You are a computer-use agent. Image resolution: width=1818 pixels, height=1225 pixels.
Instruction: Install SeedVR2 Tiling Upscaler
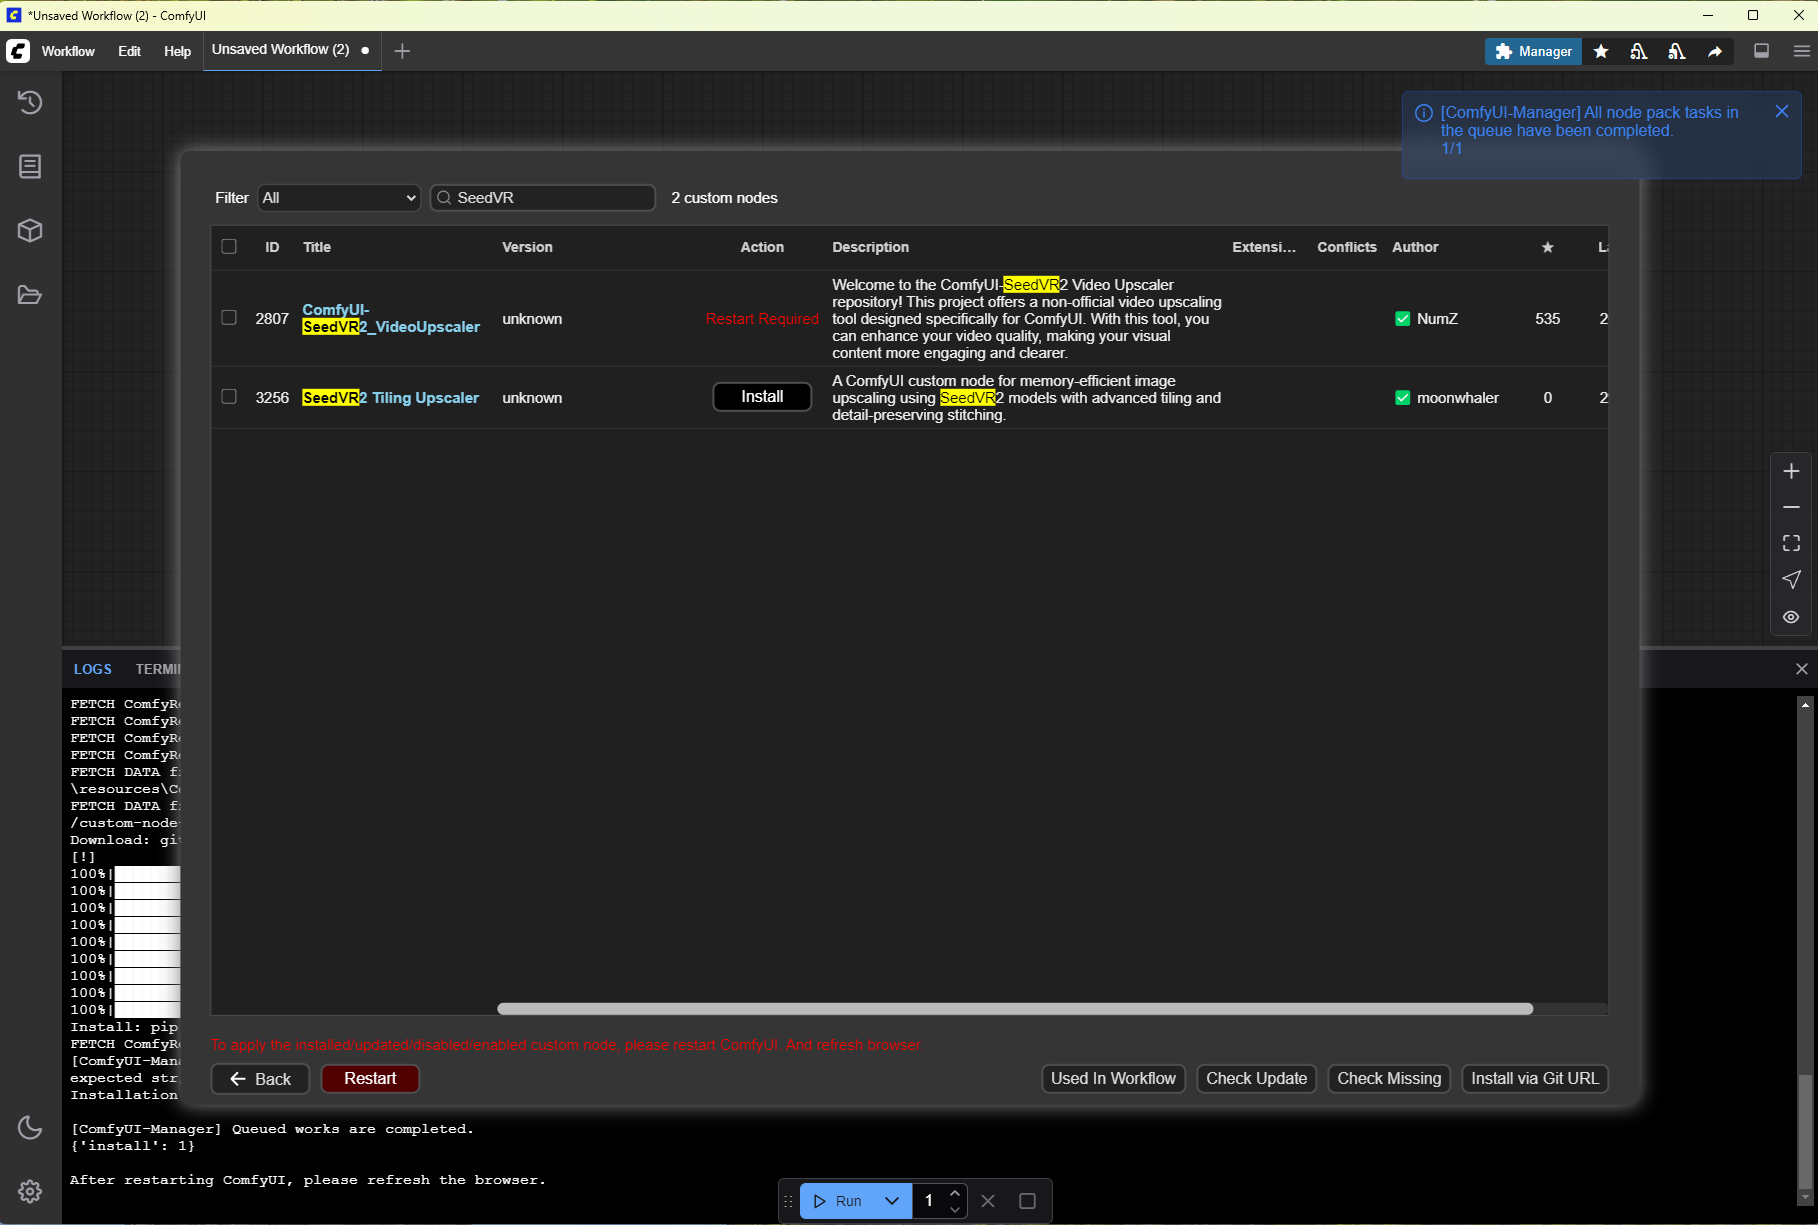point(762,397)
